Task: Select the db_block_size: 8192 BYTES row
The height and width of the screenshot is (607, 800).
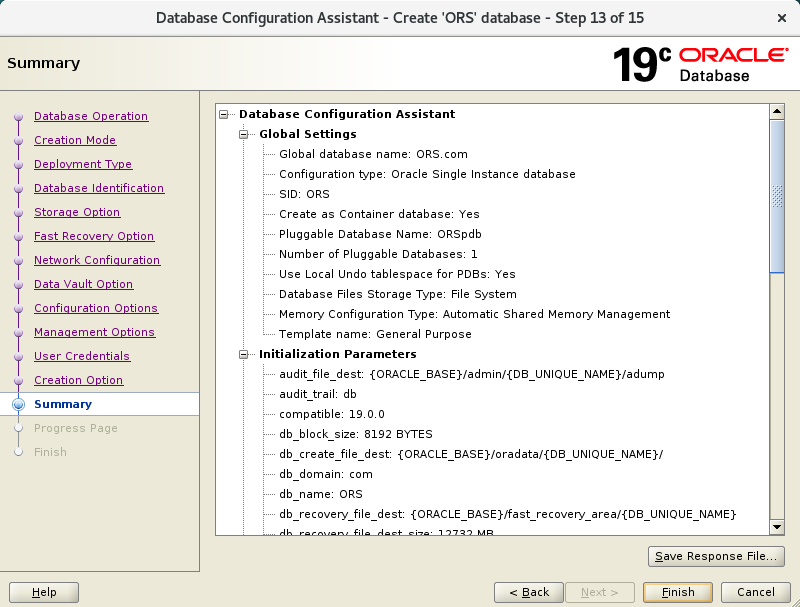Action: [x=356, y=434]
